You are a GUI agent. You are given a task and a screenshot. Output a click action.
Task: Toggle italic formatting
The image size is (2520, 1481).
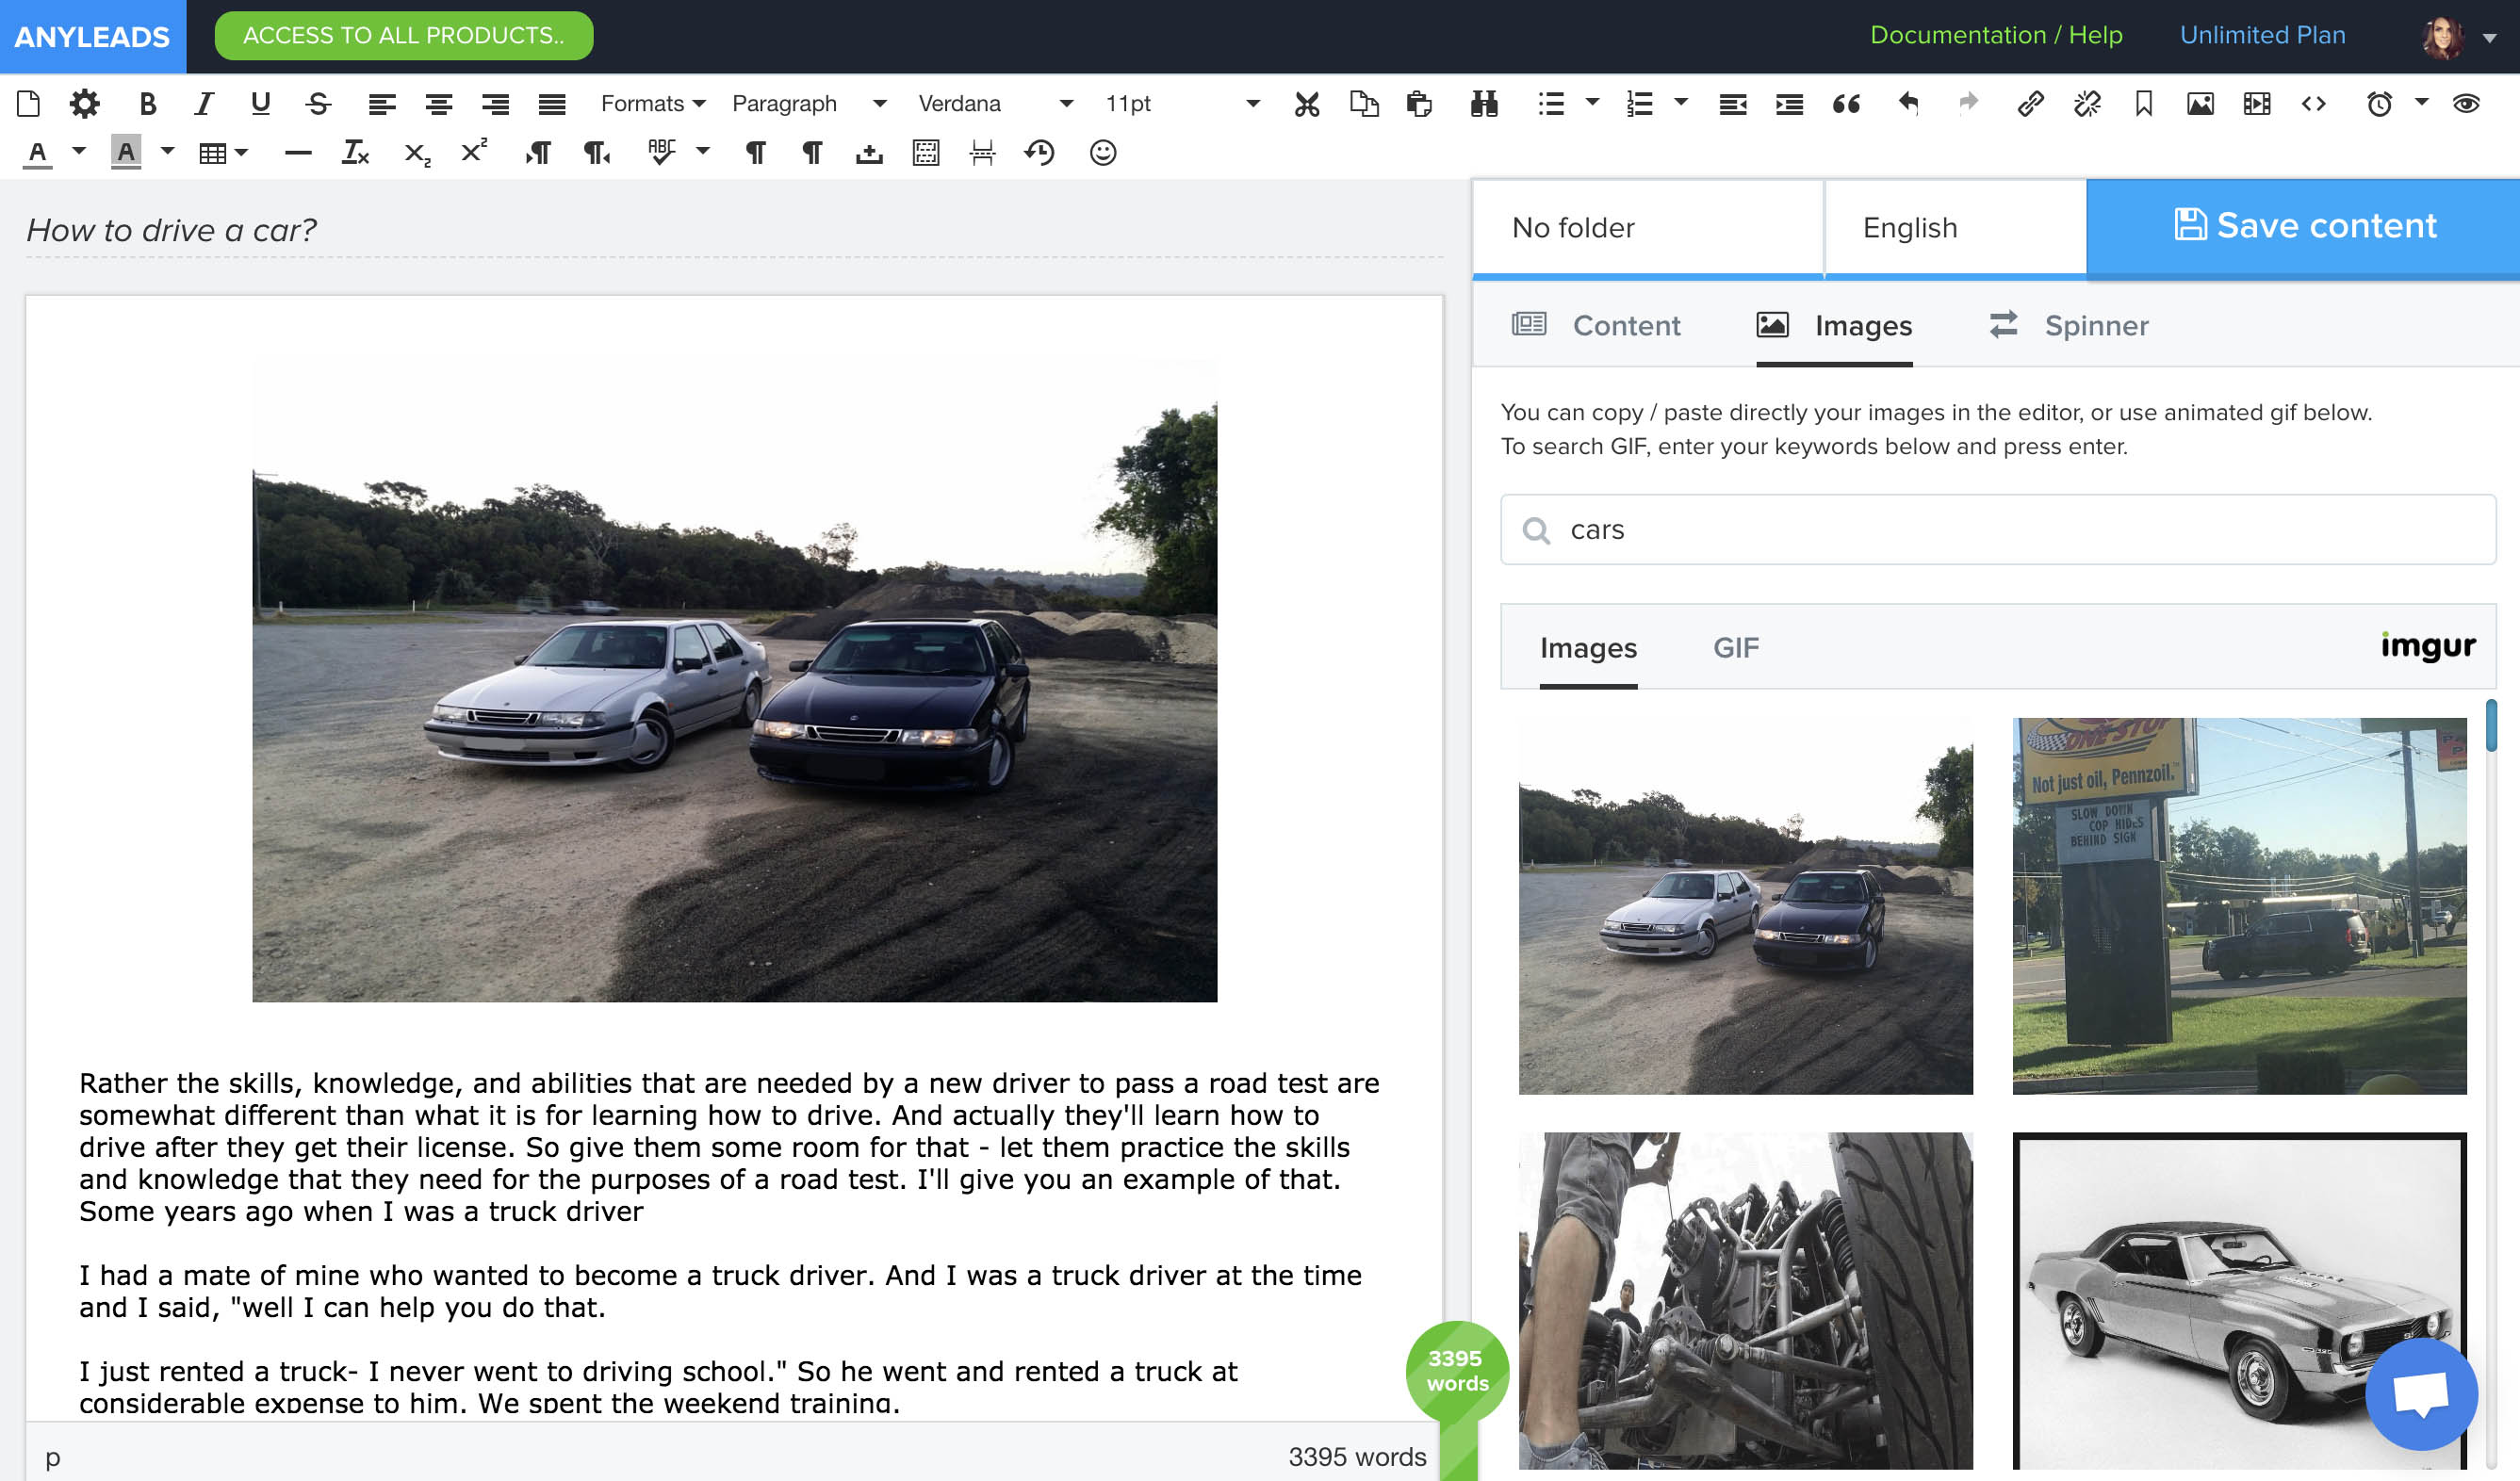pyautogui.click(x=204, y=103)
